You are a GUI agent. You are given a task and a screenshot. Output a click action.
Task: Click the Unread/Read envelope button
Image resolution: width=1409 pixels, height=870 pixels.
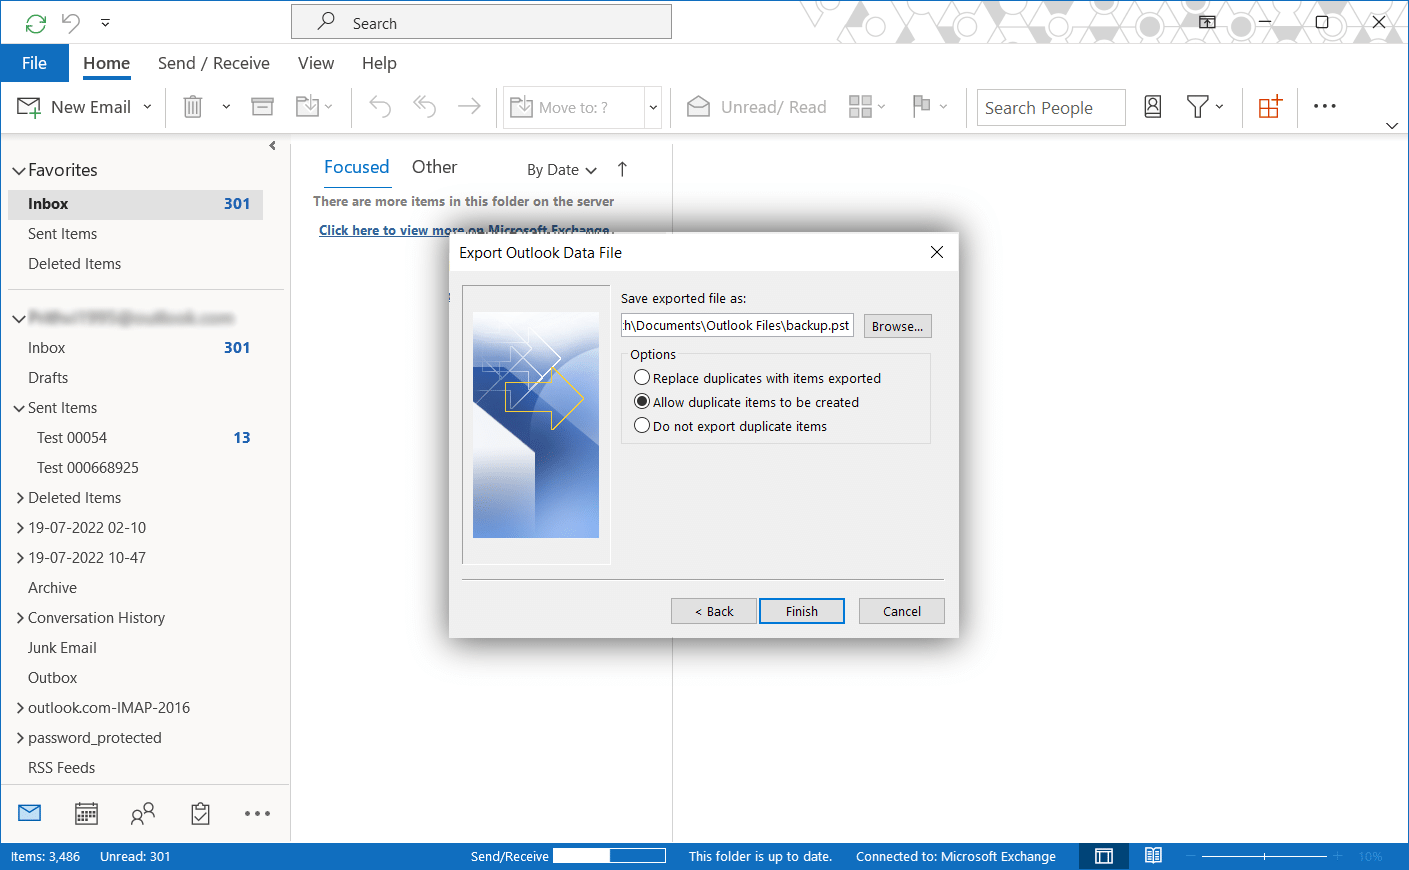pyautogui.click(x=757, y=107)
